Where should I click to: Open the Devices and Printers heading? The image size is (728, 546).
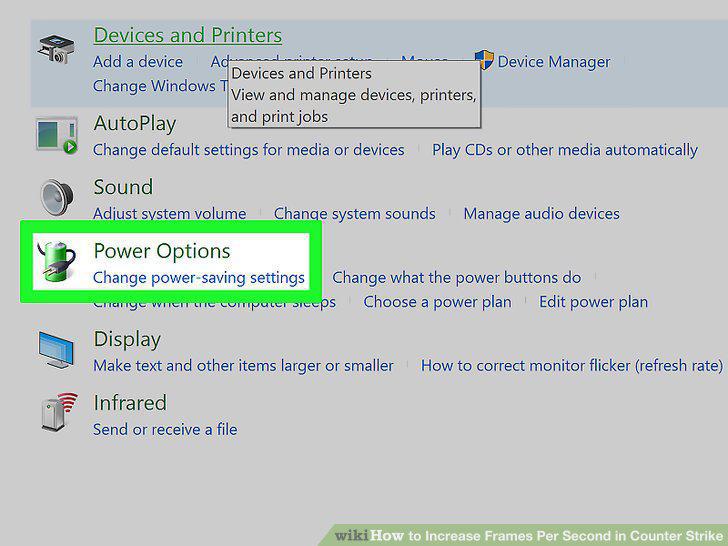(188, 35)
